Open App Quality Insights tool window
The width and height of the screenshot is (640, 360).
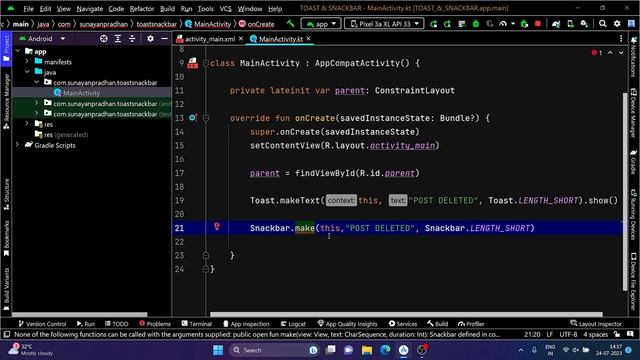[x=347, y=324]
